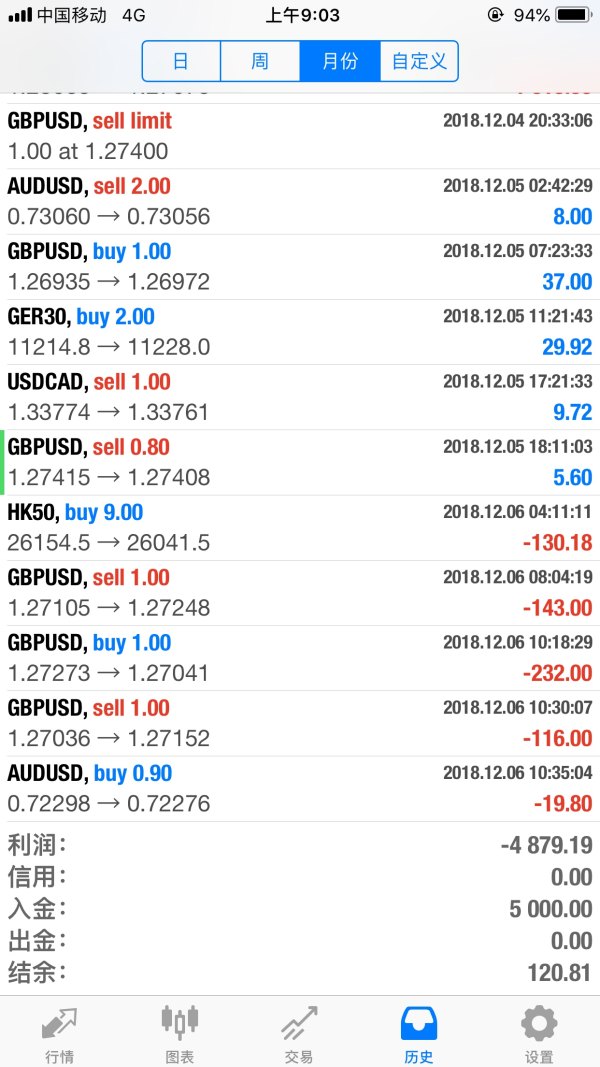600x1067 pixels.
Task: Switch to the 周 week tab
Action: click(x=260, y=61)
